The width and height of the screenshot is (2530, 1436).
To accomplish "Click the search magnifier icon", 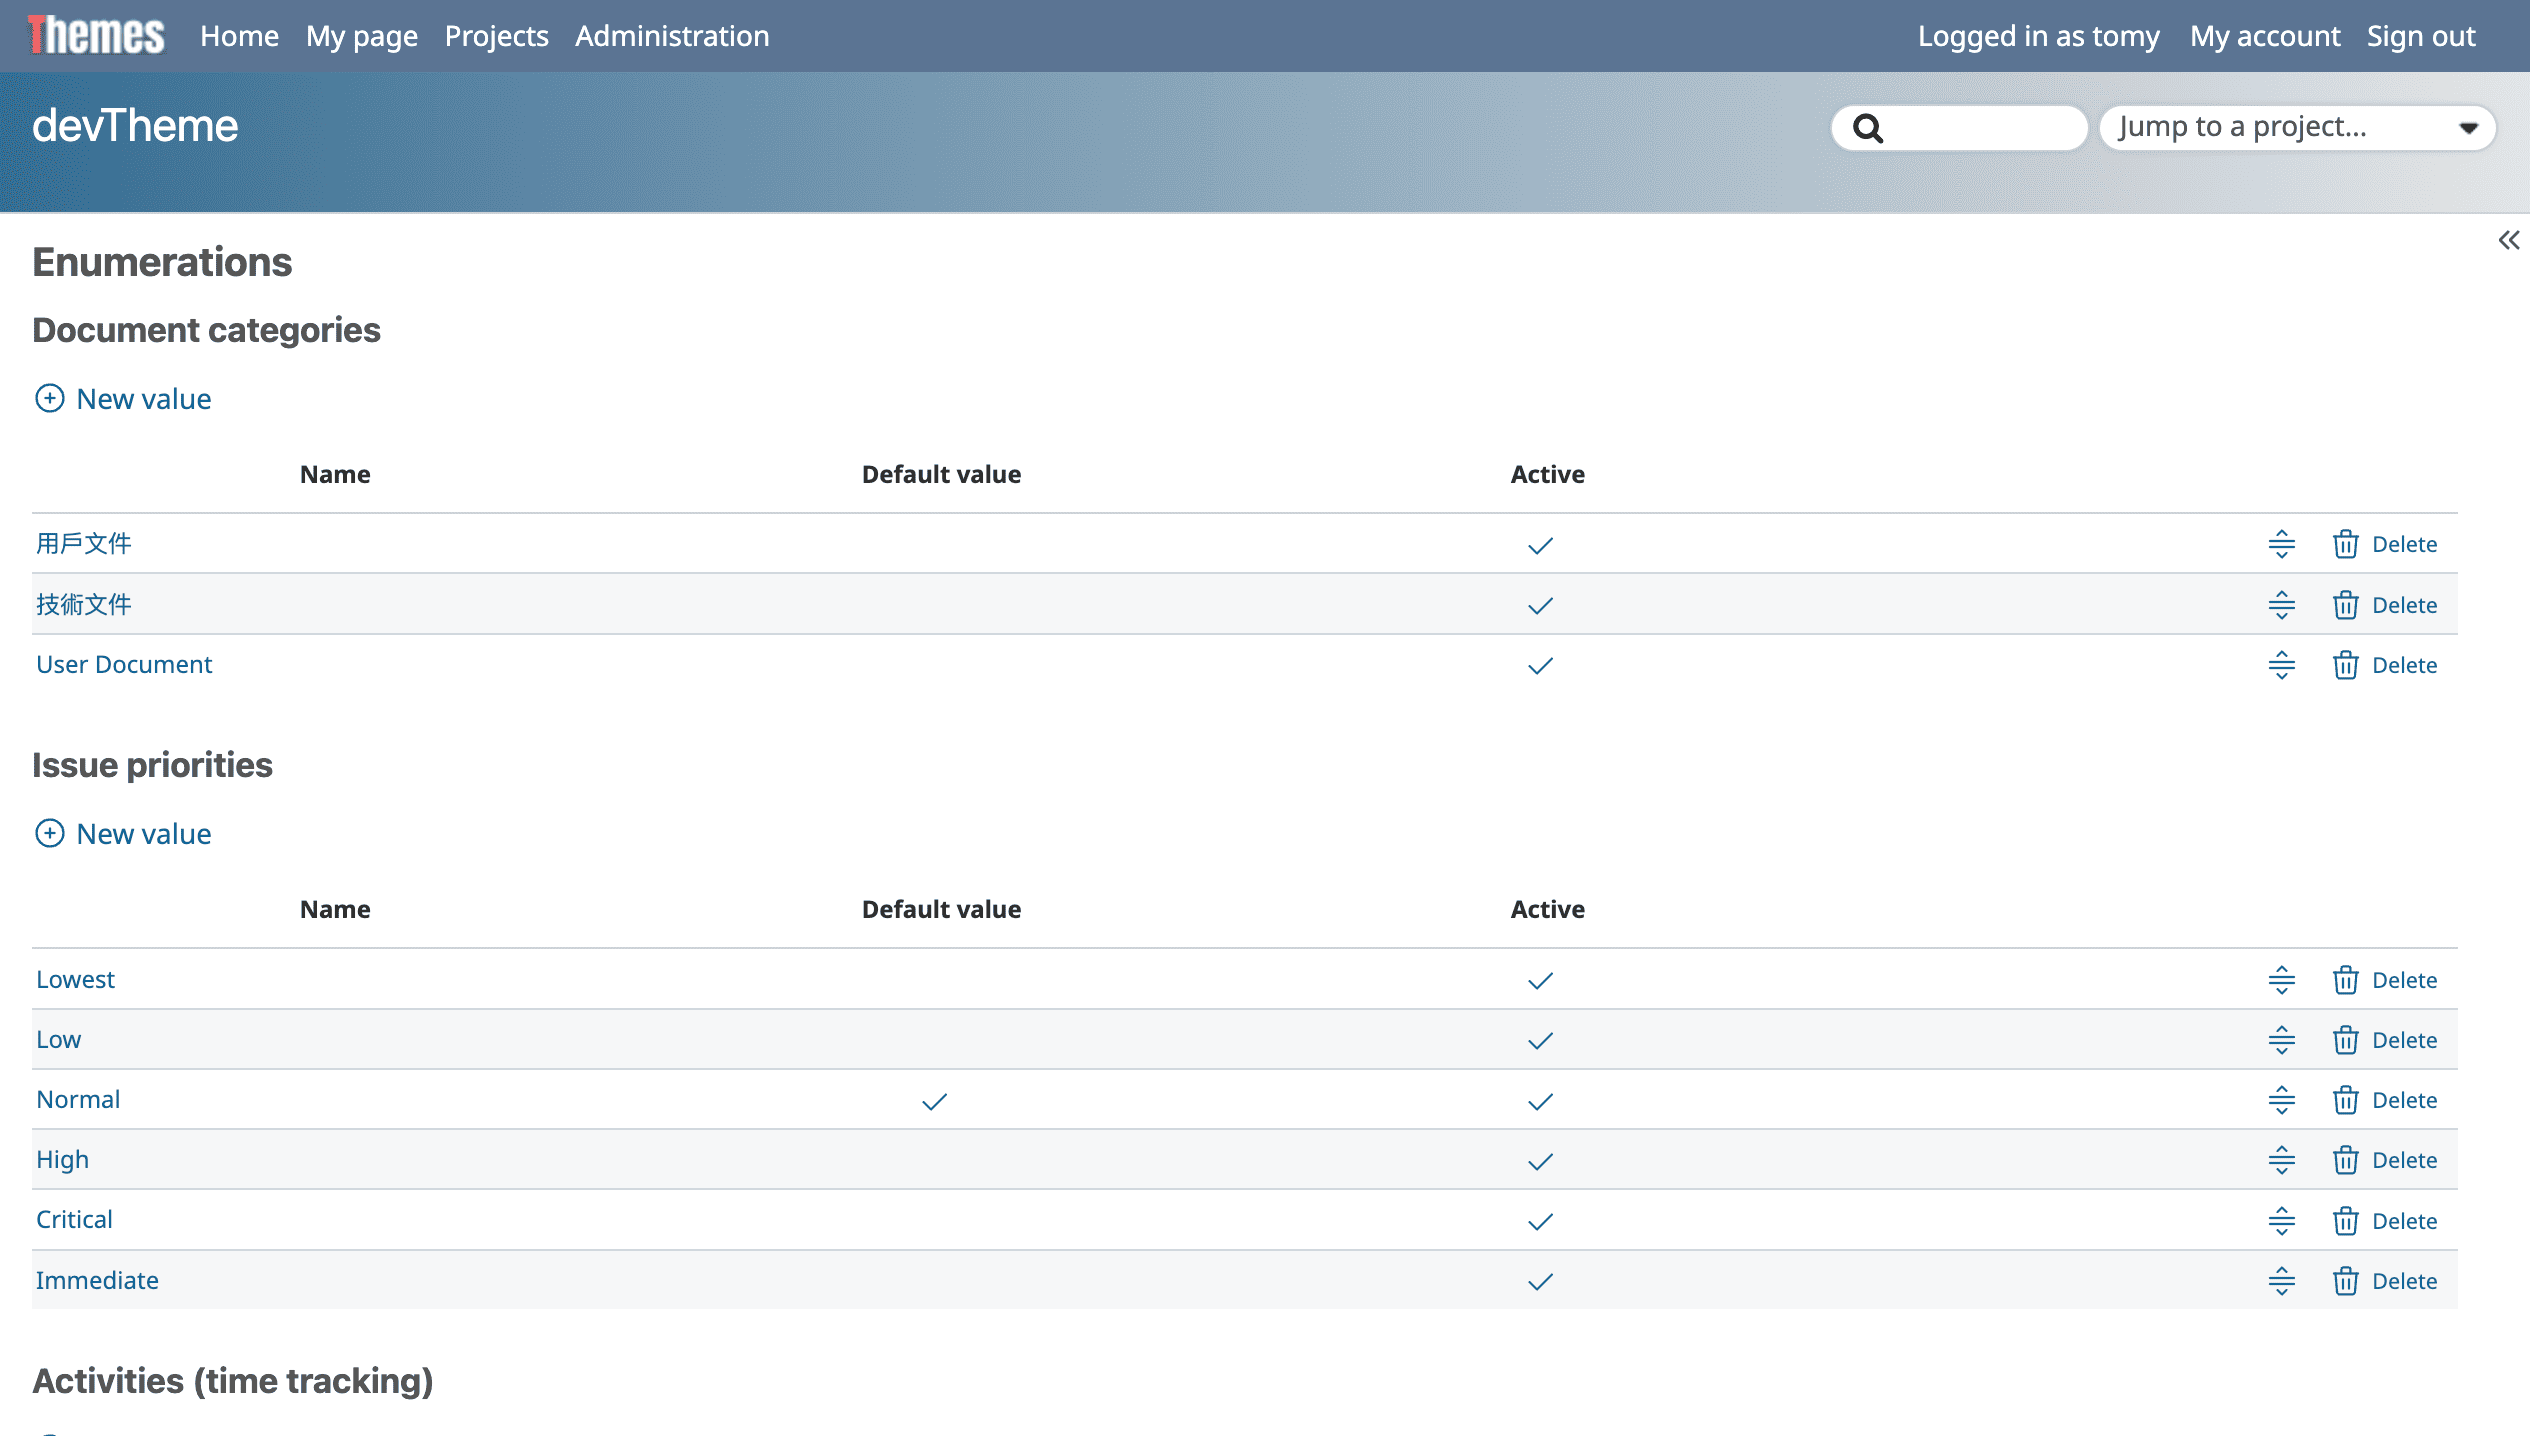I will pyautogui.click(x=1867, y=128).
